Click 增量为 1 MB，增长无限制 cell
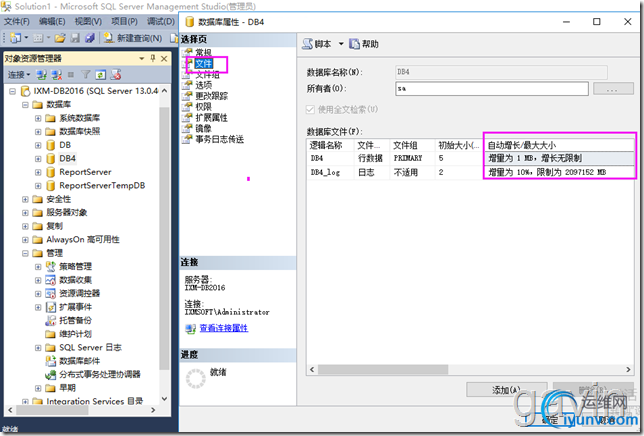644x436 pixels. pos(559,158)
